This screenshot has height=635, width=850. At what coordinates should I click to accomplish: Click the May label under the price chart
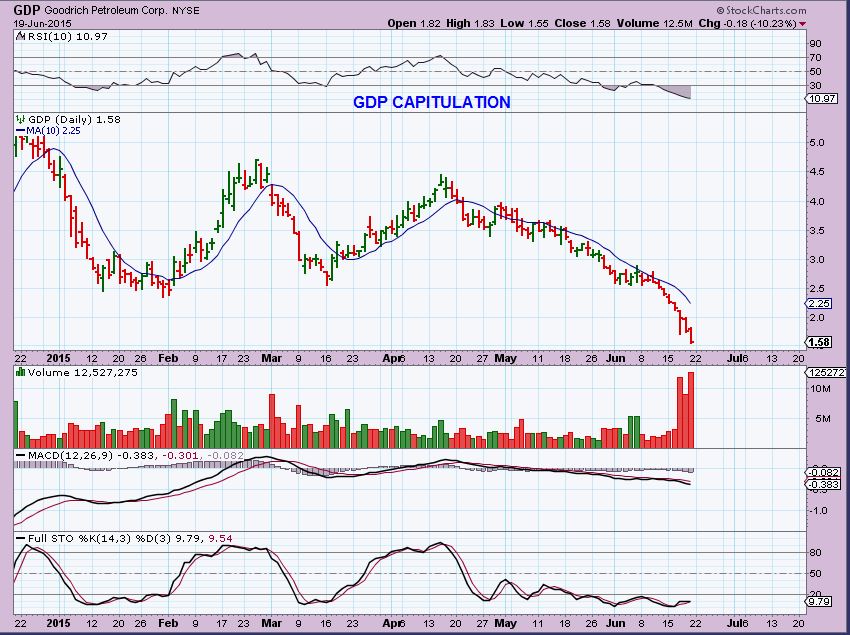point(505,358)
